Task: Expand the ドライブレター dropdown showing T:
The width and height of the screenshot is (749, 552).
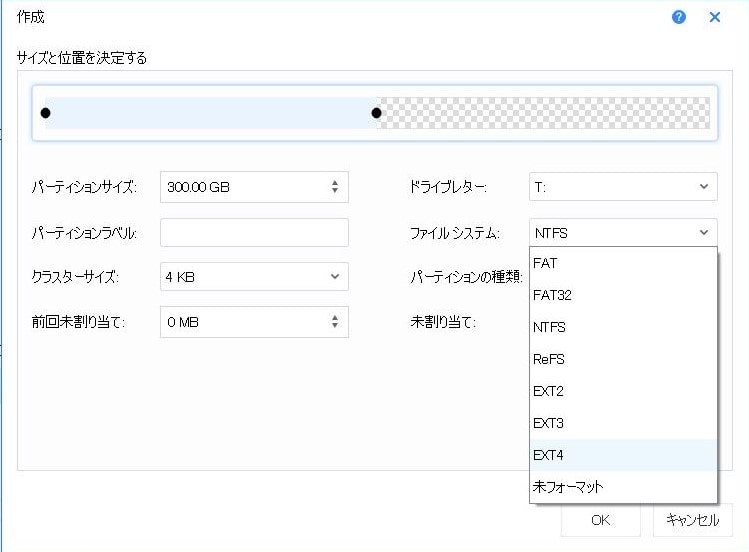Action: point(623,186)
